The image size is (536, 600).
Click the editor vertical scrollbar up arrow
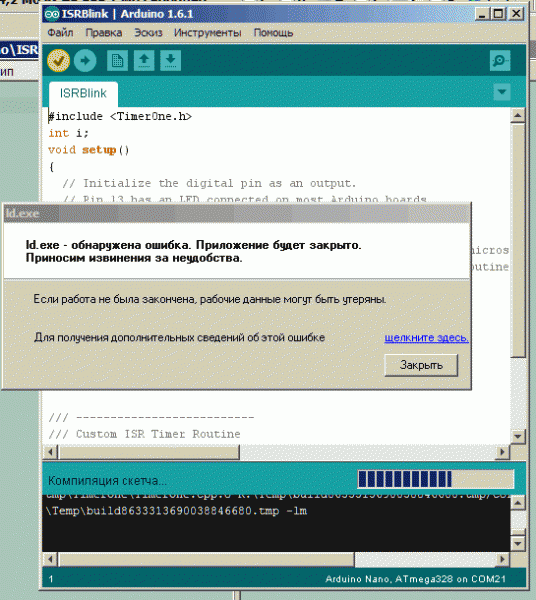click(518, 115)
